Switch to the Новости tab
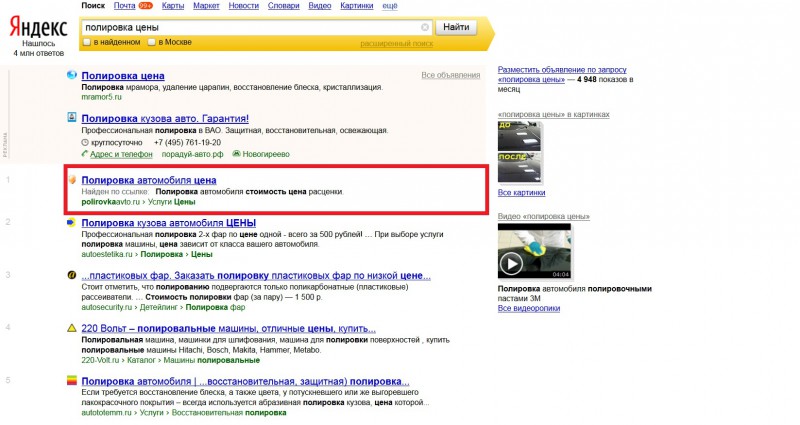Screen dimensions: 800x425 tap(243, 6)
